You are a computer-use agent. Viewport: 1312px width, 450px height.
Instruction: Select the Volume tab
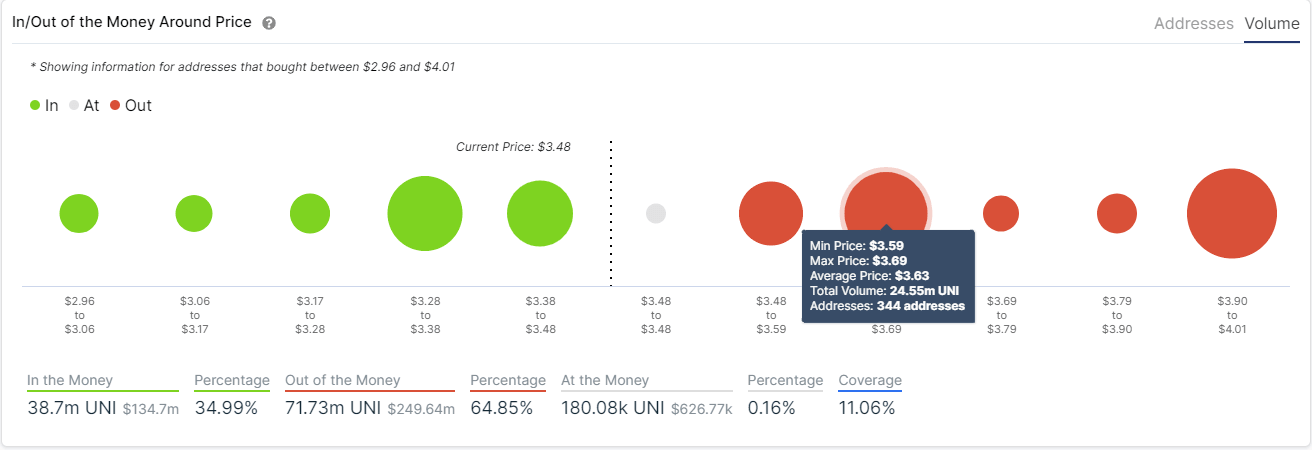point(1272,23)
